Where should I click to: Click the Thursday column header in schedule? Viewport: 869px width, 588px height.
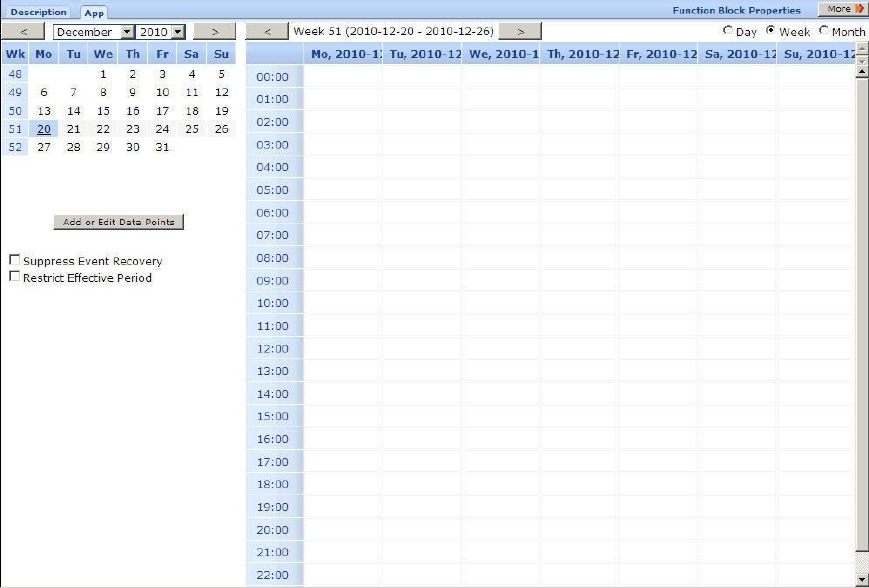580,54
